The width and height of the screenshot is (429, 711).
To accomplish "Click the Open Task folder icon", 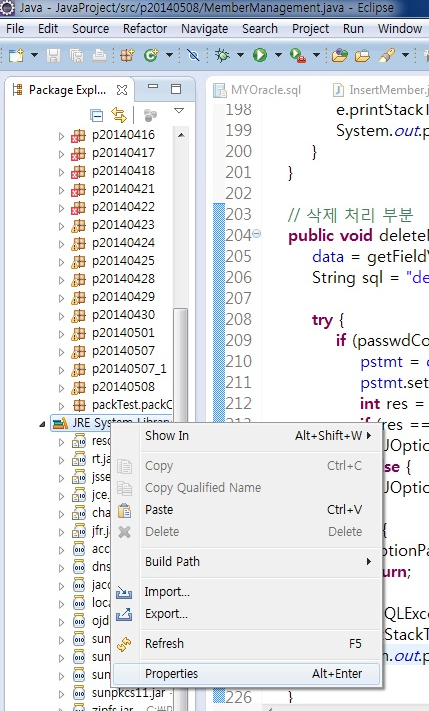I will click(x=362, y=55).
